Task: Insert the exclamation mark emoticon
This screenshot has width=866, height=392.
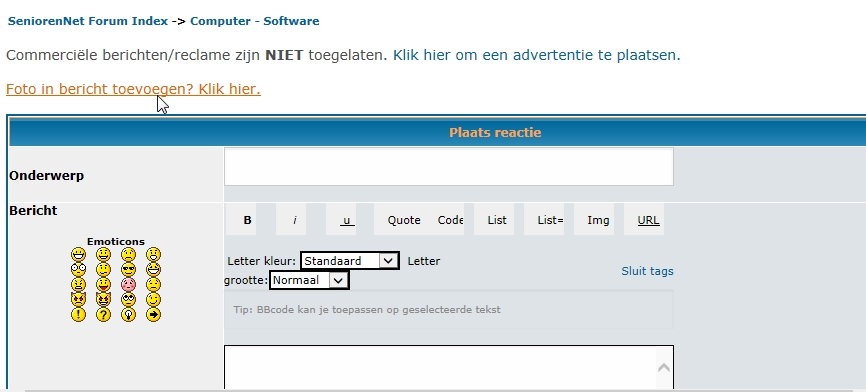Action: pyautogui.click(x=78, y=315)
